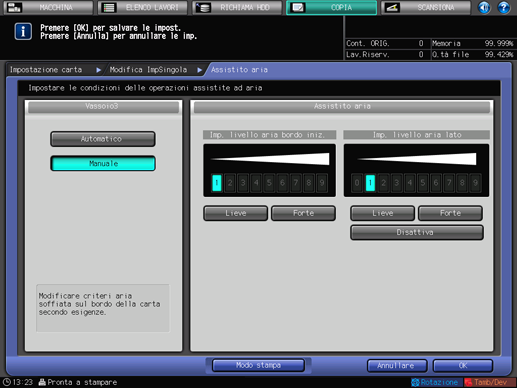The image size is (517, 388).
Task: Click the MACCHINA tab machine icon
Action: pos(14,7)
